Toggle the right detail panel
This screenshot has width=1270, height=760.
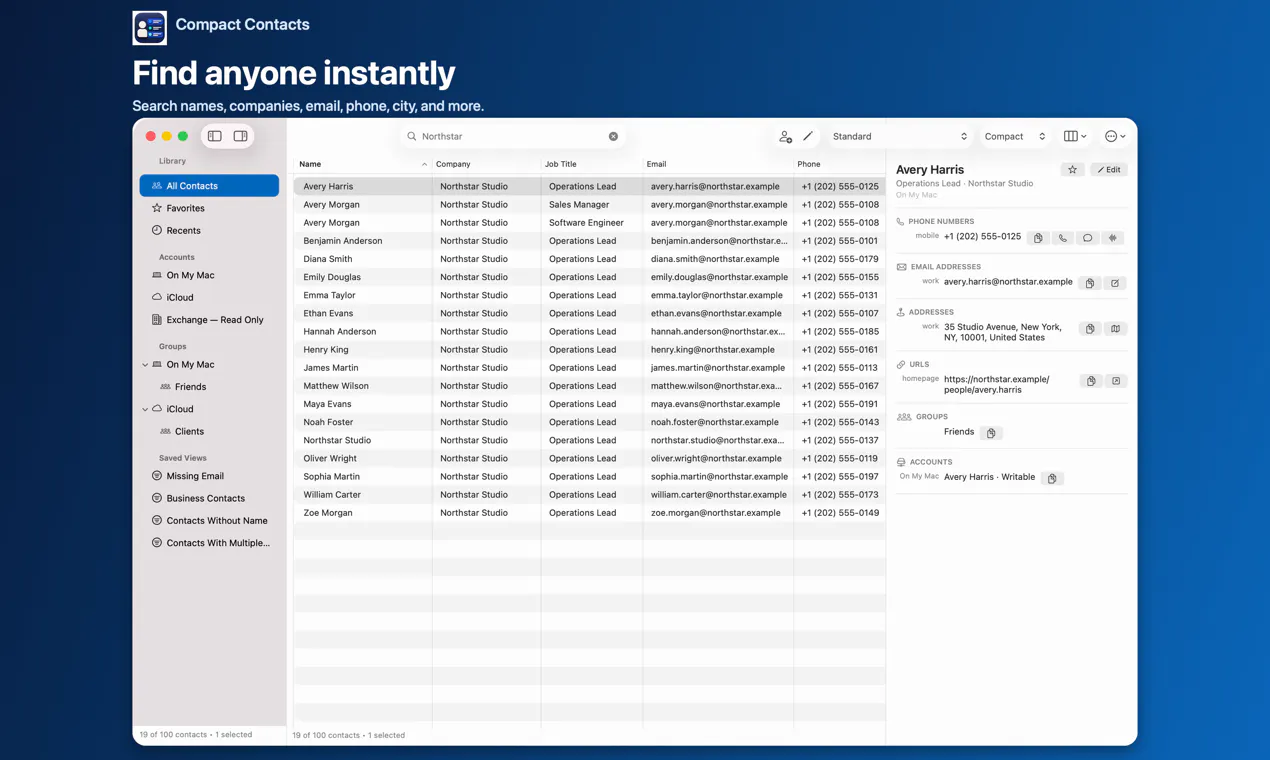(x=240, y=136)
